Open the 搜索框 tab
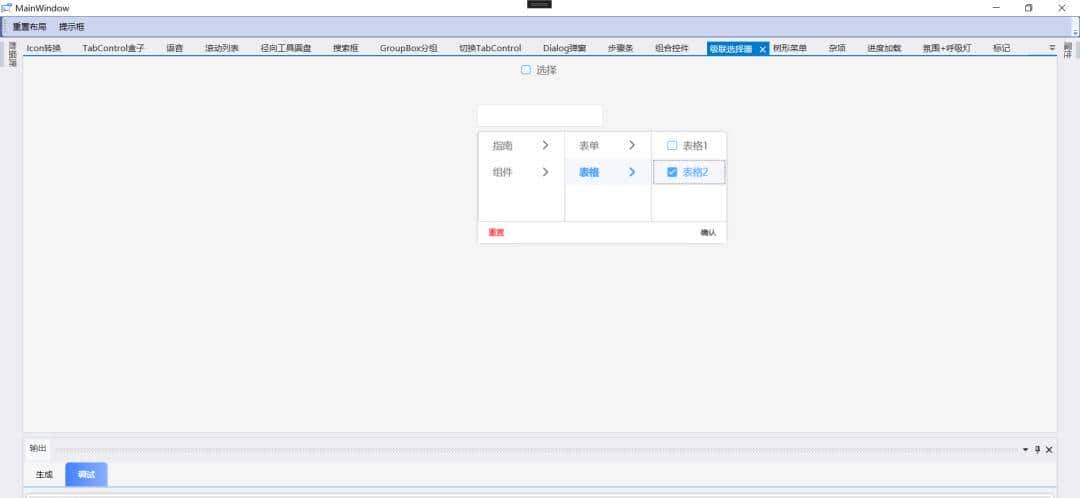 [x=346, y=48]
